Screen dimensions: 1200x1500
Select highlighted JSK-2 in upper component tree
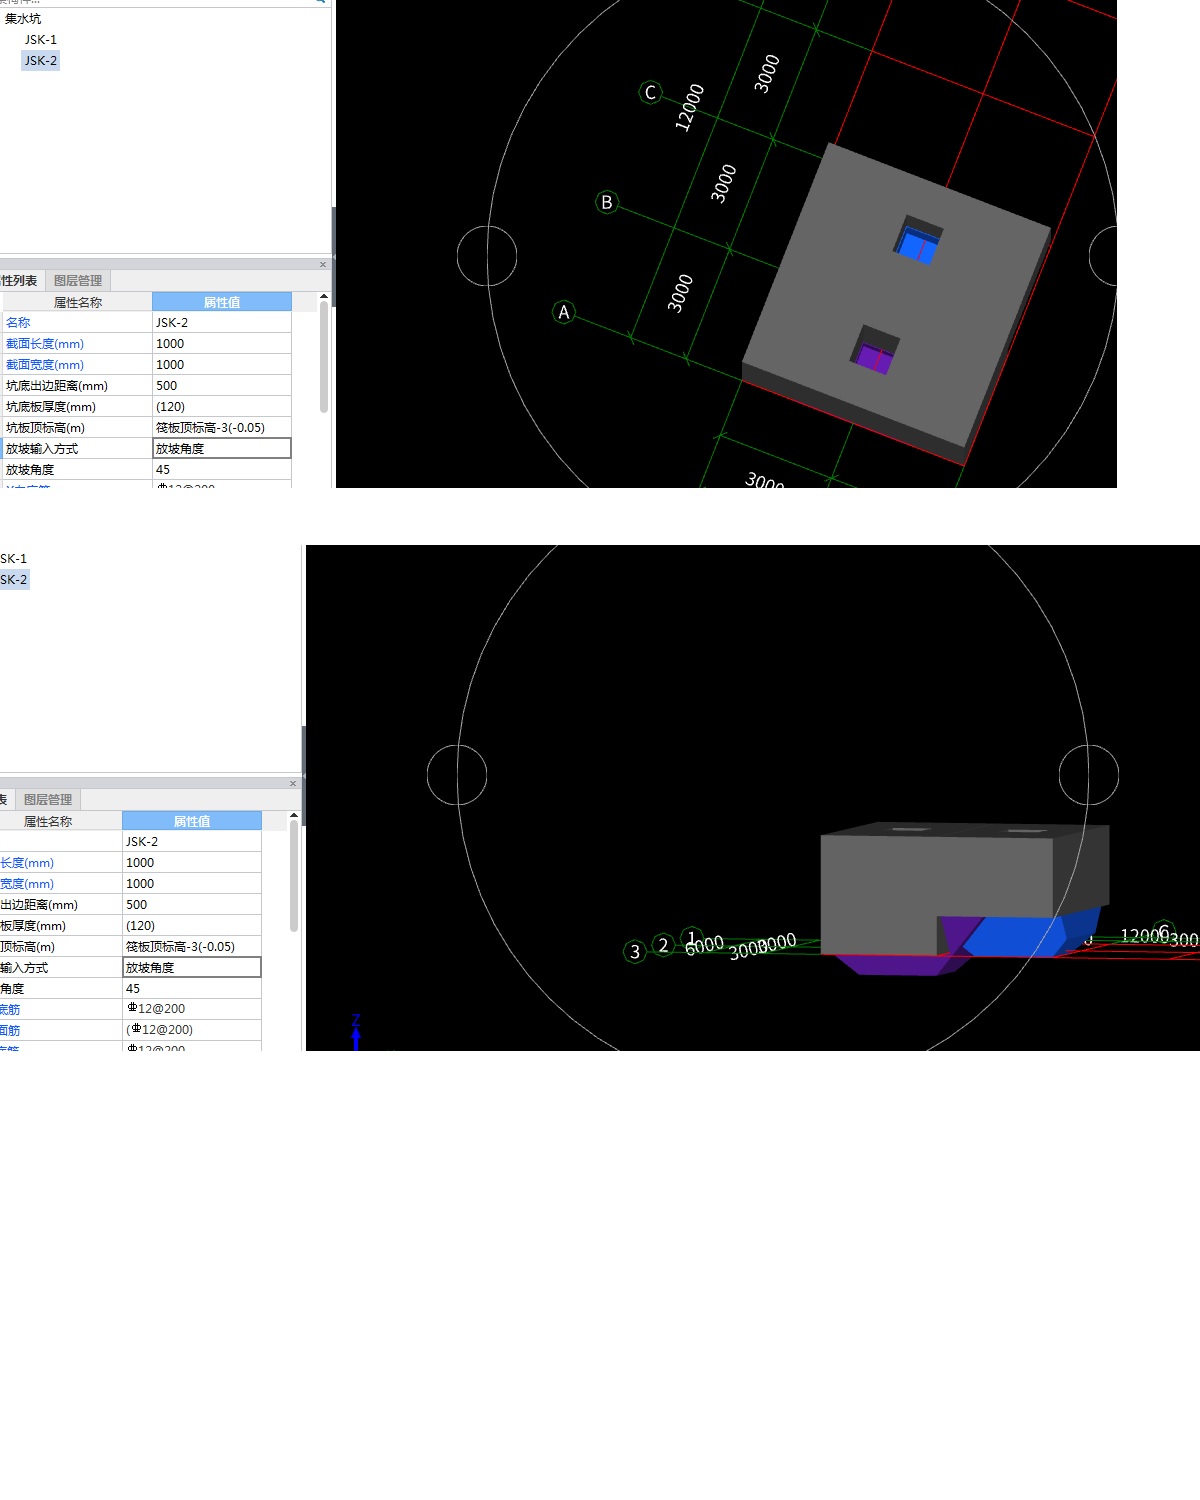(41, 61)
